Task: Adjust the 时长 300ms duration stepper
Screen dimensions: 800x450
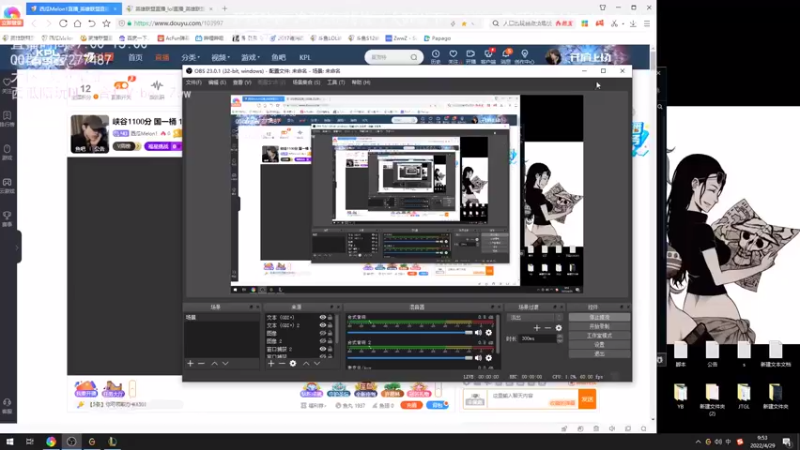Action: click(560, 338)
